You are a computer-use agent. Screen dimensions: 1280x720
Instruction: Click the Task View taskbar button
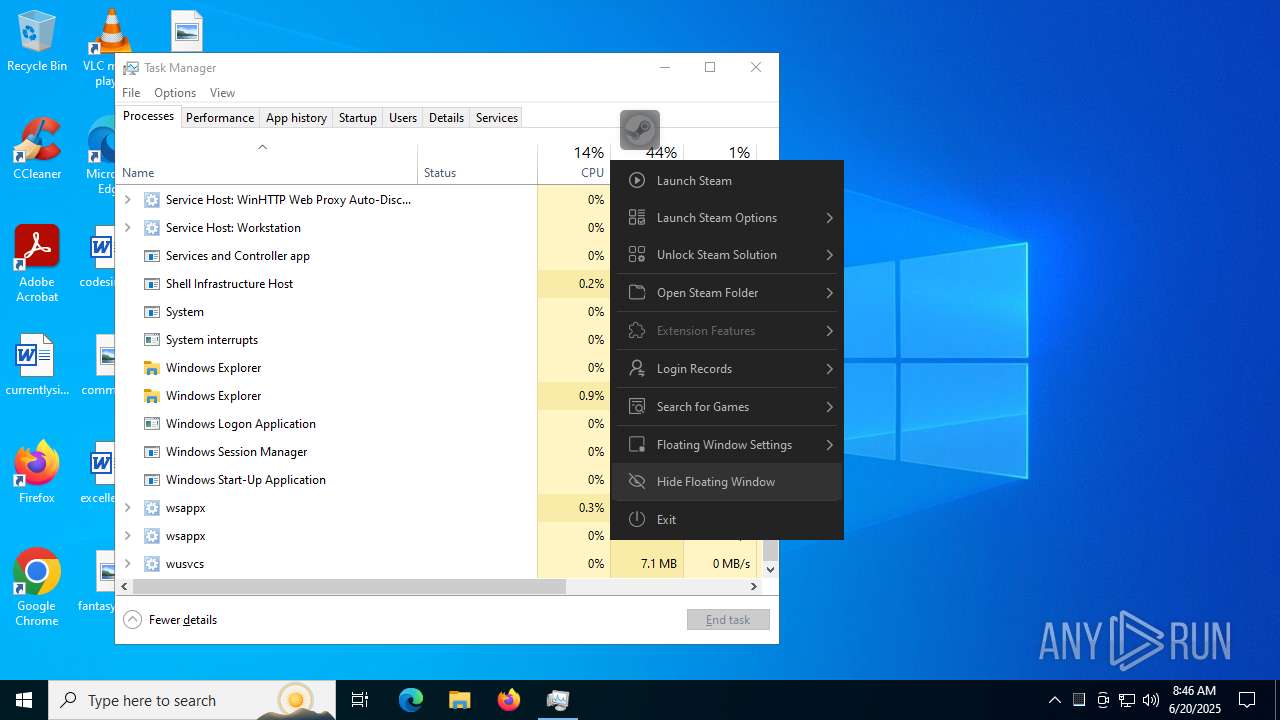360,700
